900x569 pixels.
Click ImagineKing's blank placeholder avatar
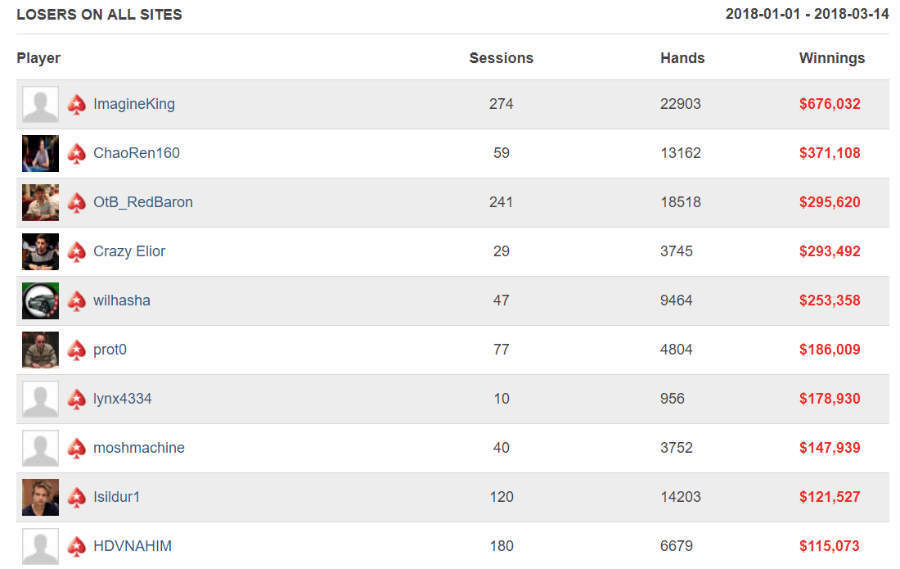[40, 104]
